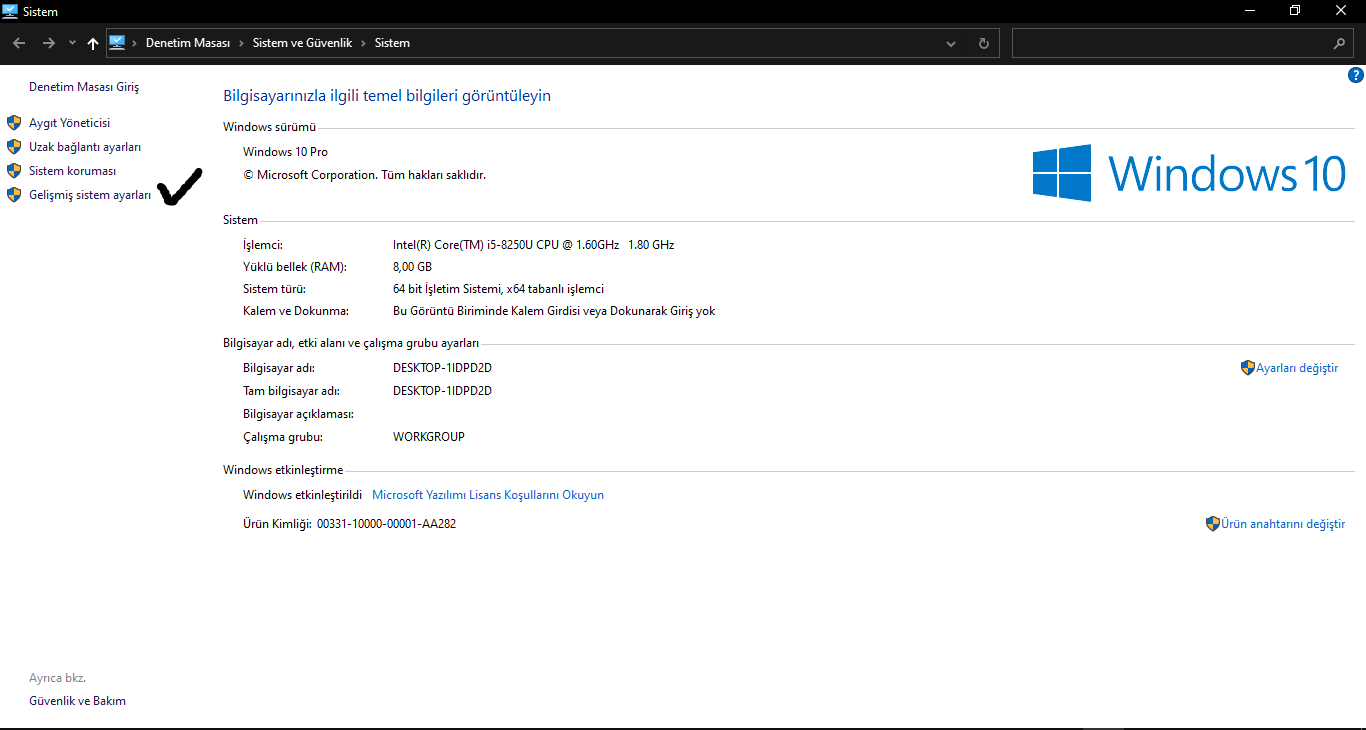Expand the address bar history dropdown
The width and height of the screenshot is (1366, 730).
[951, 43]
